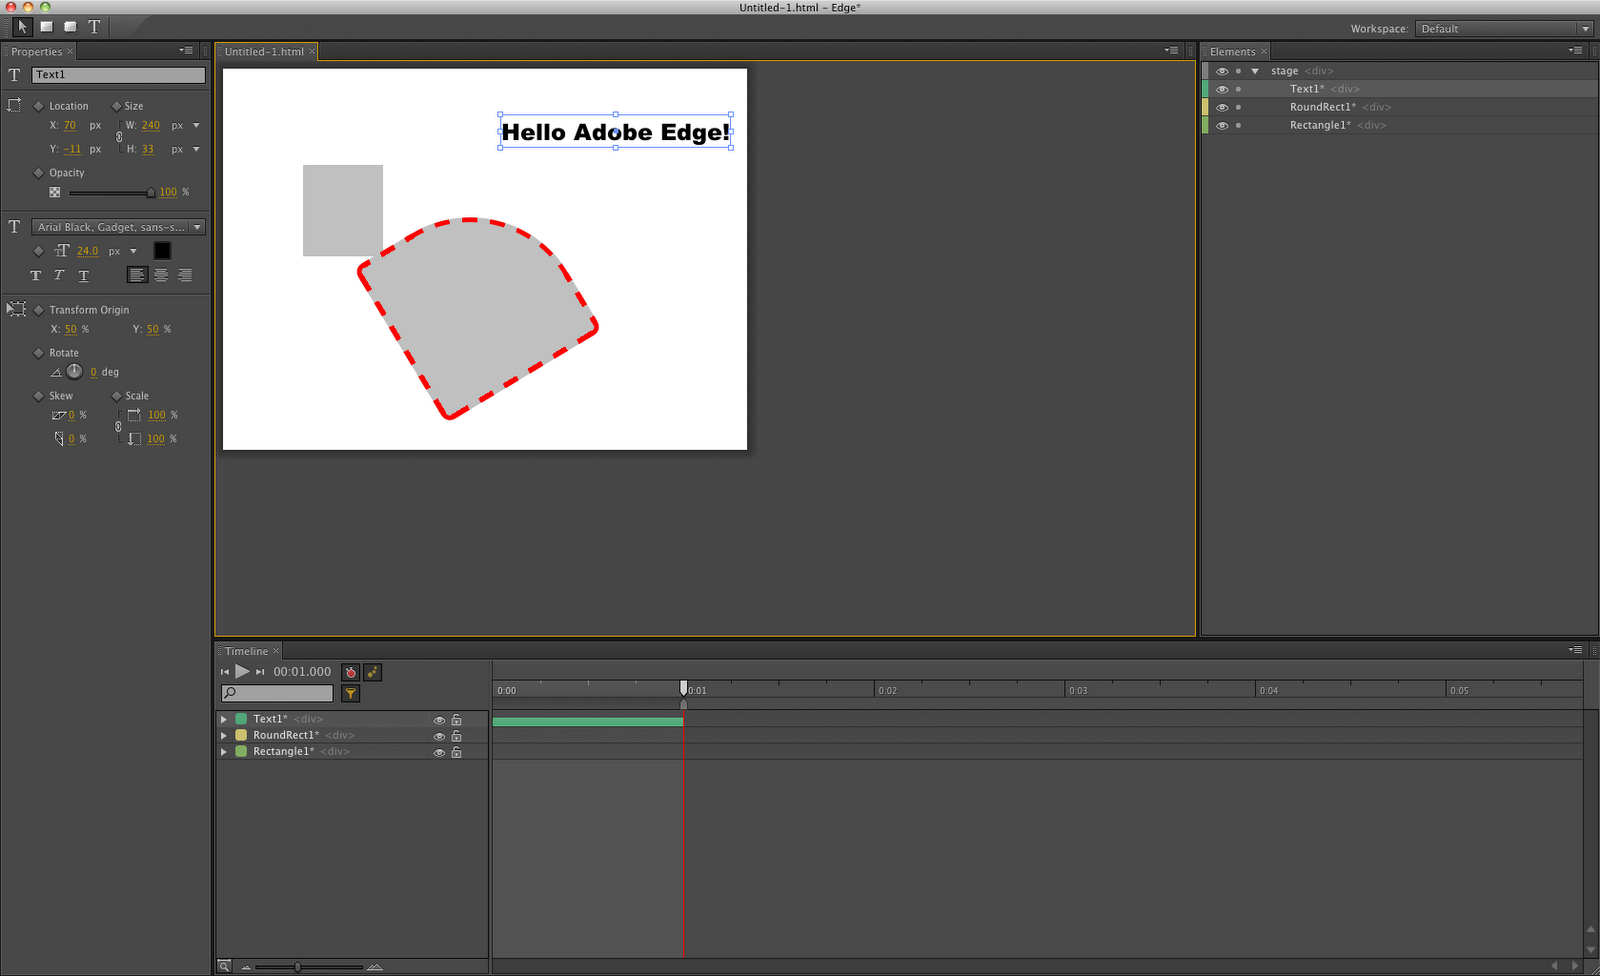This screenshot has width=1600, height=976.
Task: Add a Rotate keyframe diamond
Action: (39, 353)
